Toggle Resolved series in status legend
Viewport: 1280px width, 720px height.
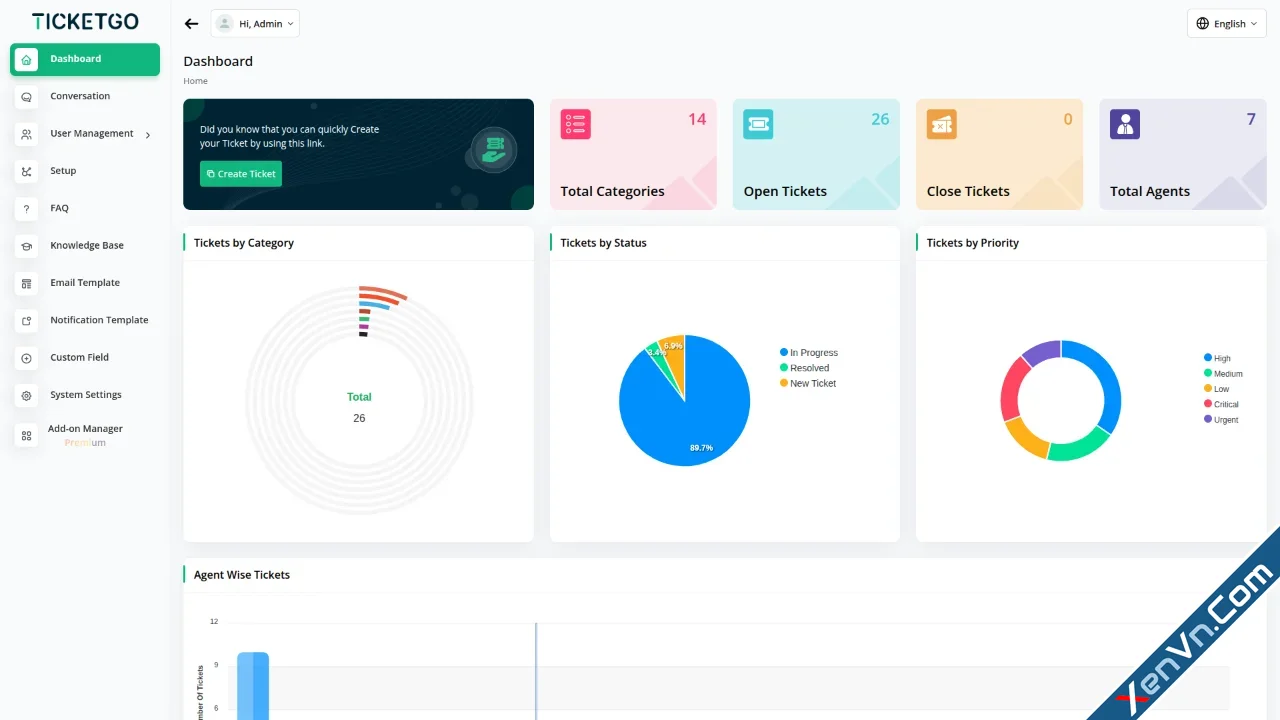pyautogui.click(x=804, y=368)
